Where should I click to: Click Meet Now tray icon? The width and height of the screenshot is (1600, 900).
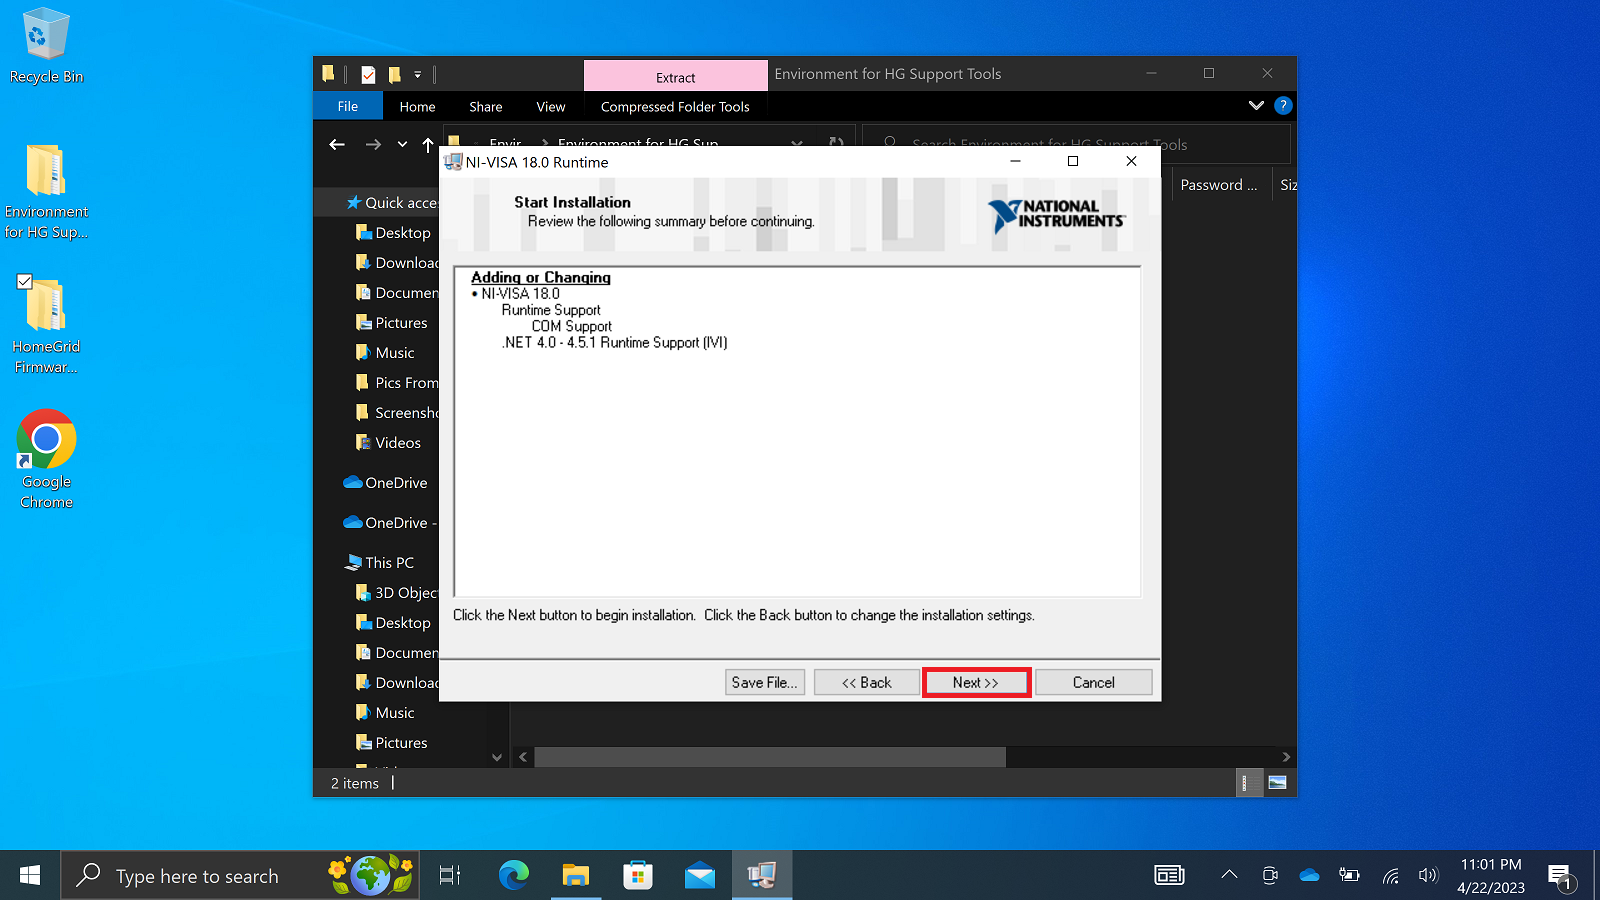tap(1270, 875)
